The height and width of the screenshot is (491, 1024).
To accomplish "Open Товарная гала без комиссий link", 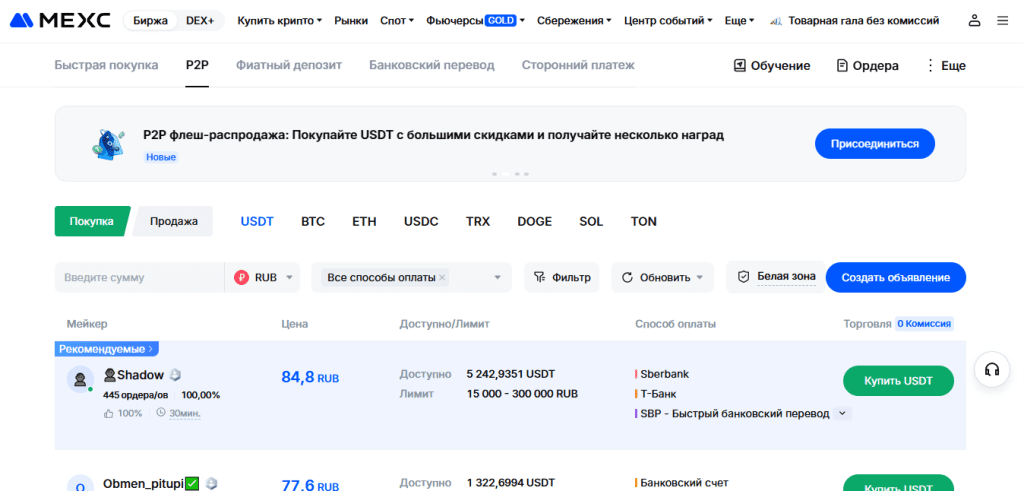I will tap(855, 21).
